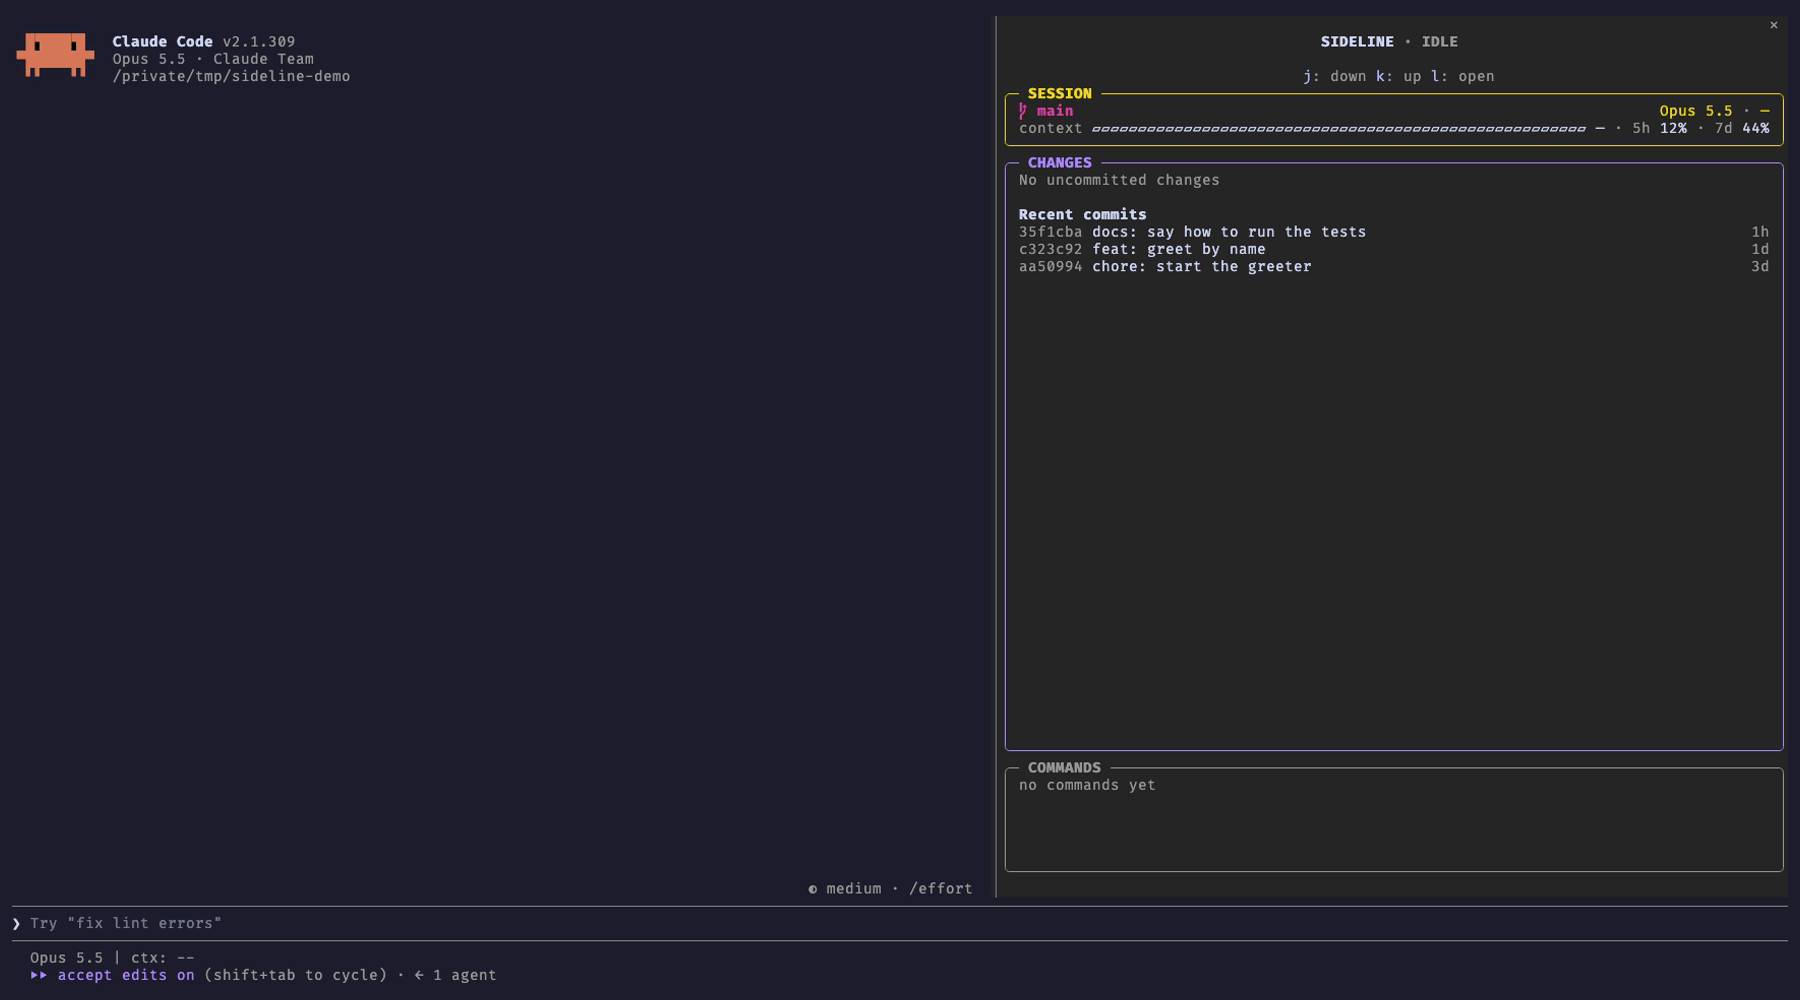
Task: Open commit c323c92 feat: greet by name
Action: coord(1393,249)
